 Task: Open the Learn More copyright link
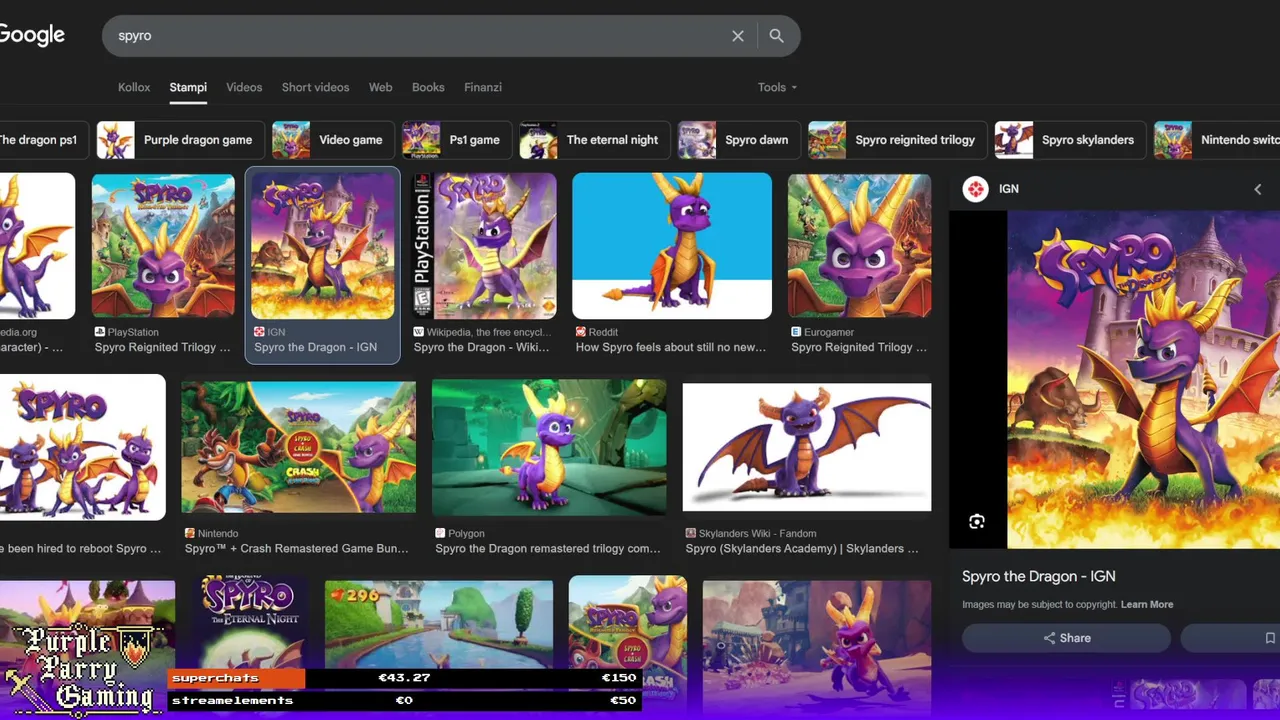click(1147, 604)
